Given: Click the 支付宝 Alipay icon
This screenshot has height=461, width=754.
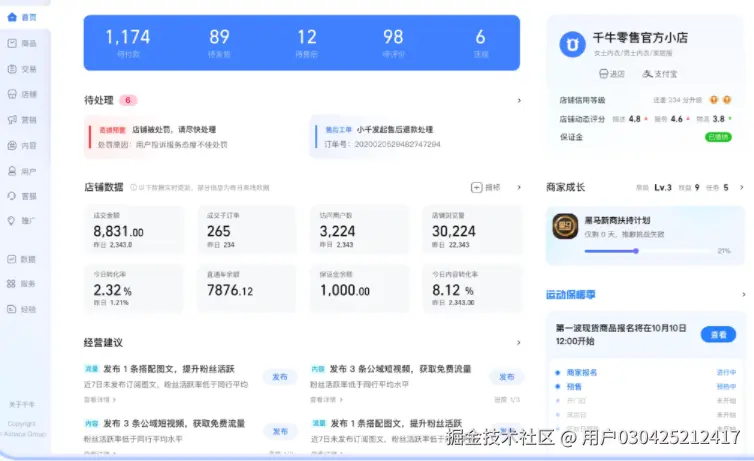Looking at the screenshot, I should (x=648, y=74).
